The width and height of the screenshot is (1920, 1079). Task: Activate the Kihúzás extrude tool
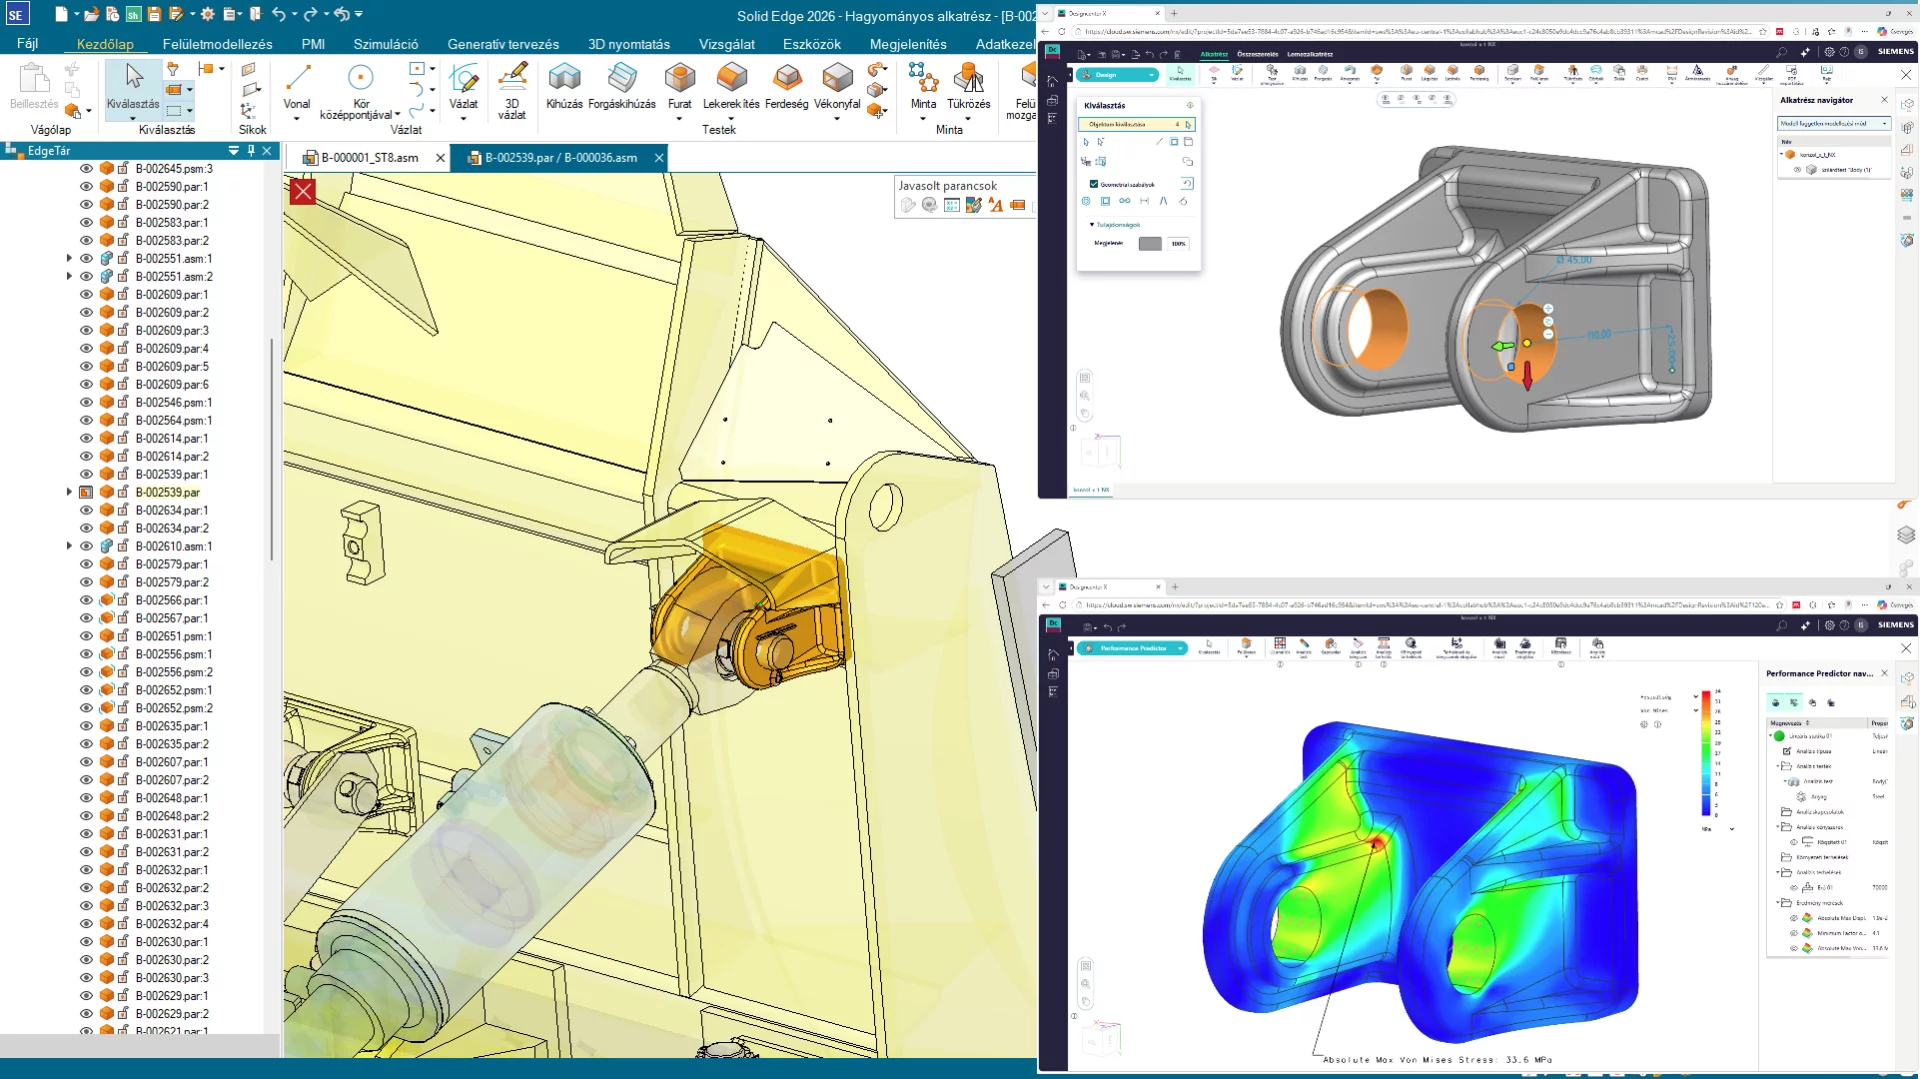pos(564,86)
